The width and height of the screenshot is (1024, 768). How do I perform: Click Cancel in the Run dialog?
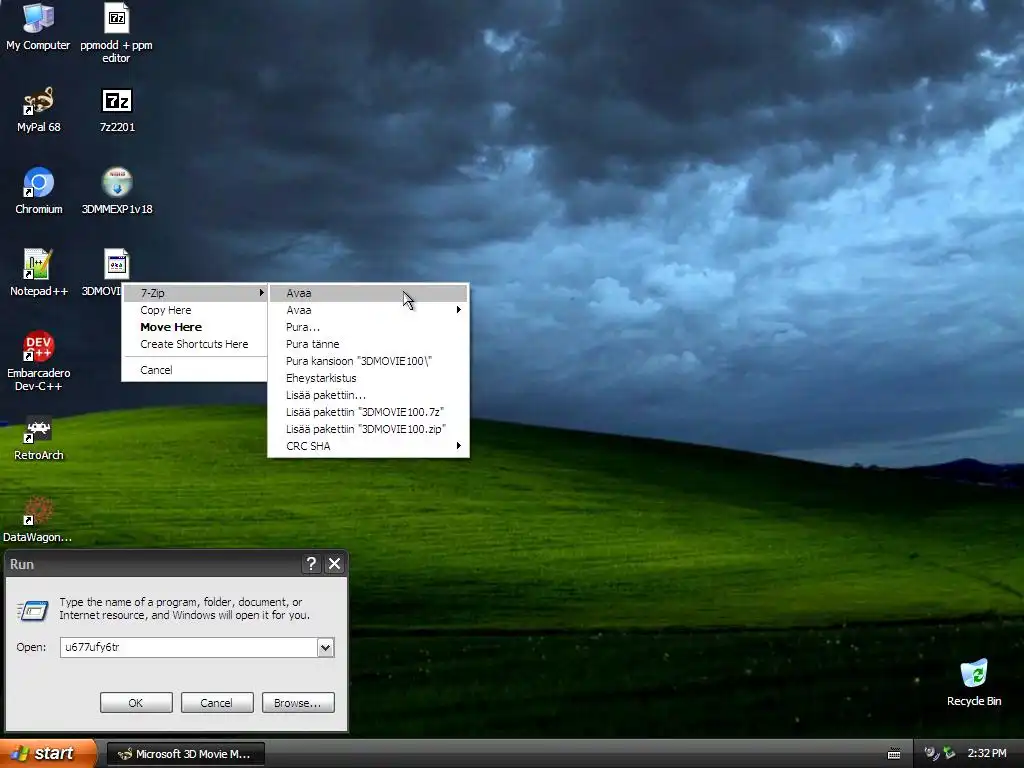pos(217,703)
